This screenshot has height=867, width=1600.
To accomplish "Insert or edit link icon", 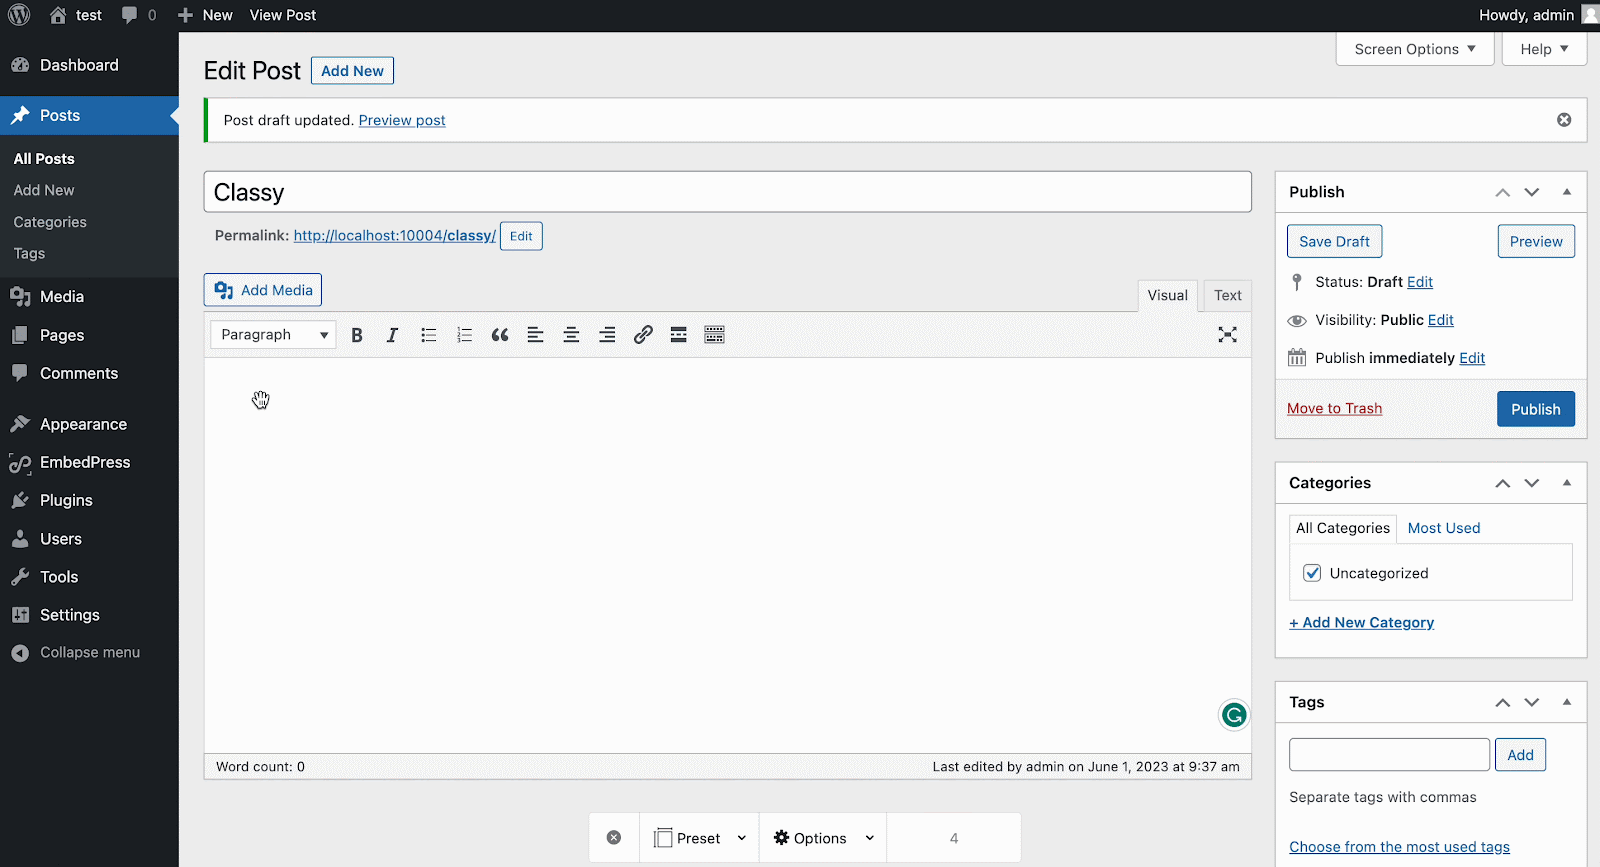I will tap(643, 335).
